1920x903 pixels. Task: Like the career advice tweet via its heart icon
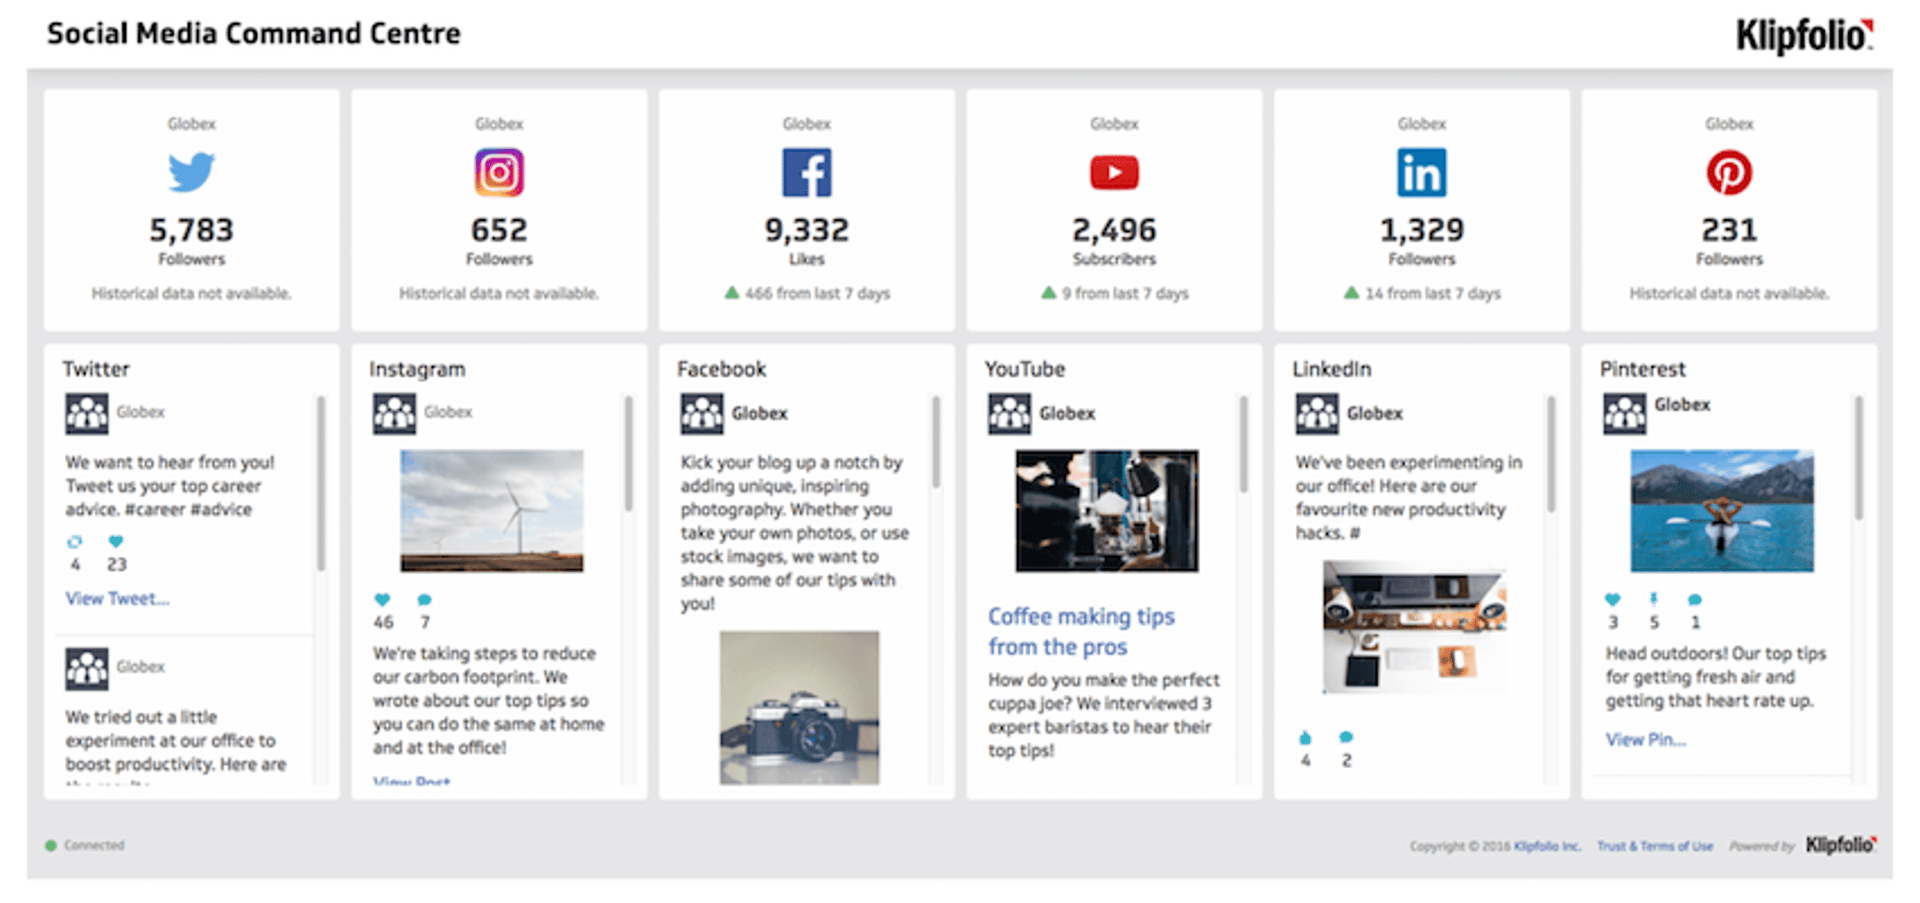116,541
